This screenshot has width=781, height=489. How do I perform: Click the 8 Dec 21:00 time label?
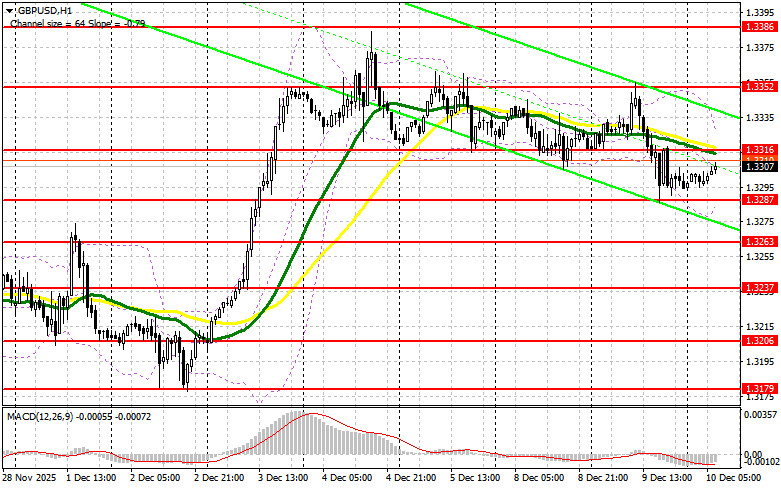click(603, 478)
